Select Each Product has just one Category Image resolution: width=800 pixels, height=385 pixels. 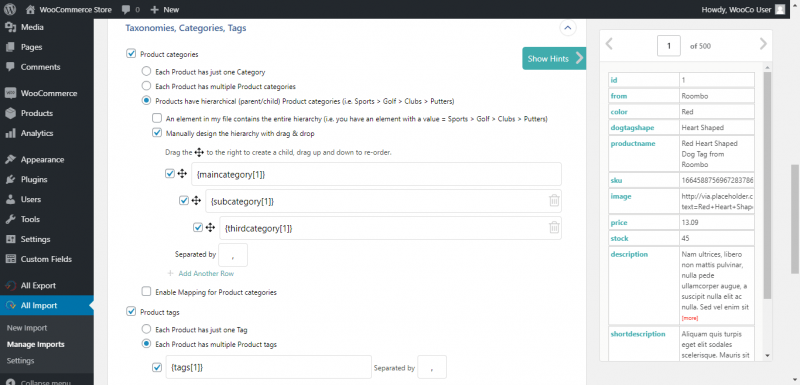pyautogui.click(x=146, y=72)
